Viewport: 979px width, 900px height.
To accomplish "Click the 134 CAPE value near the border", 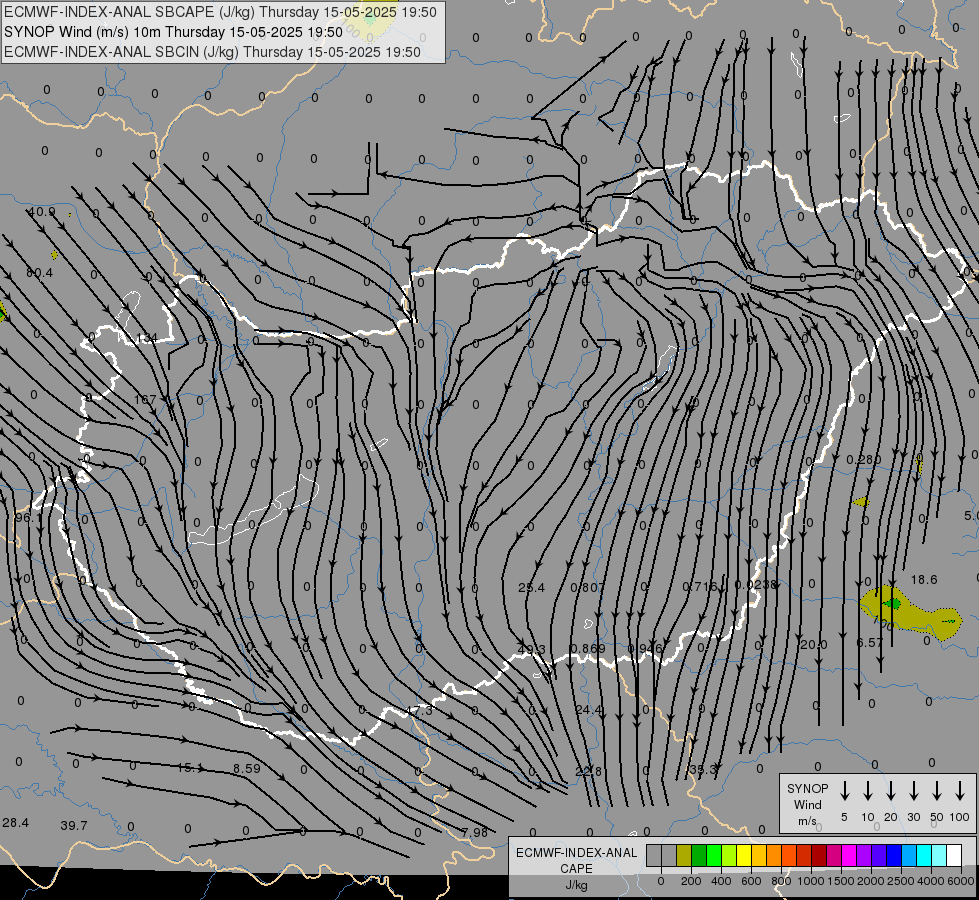I will (147, 338).
